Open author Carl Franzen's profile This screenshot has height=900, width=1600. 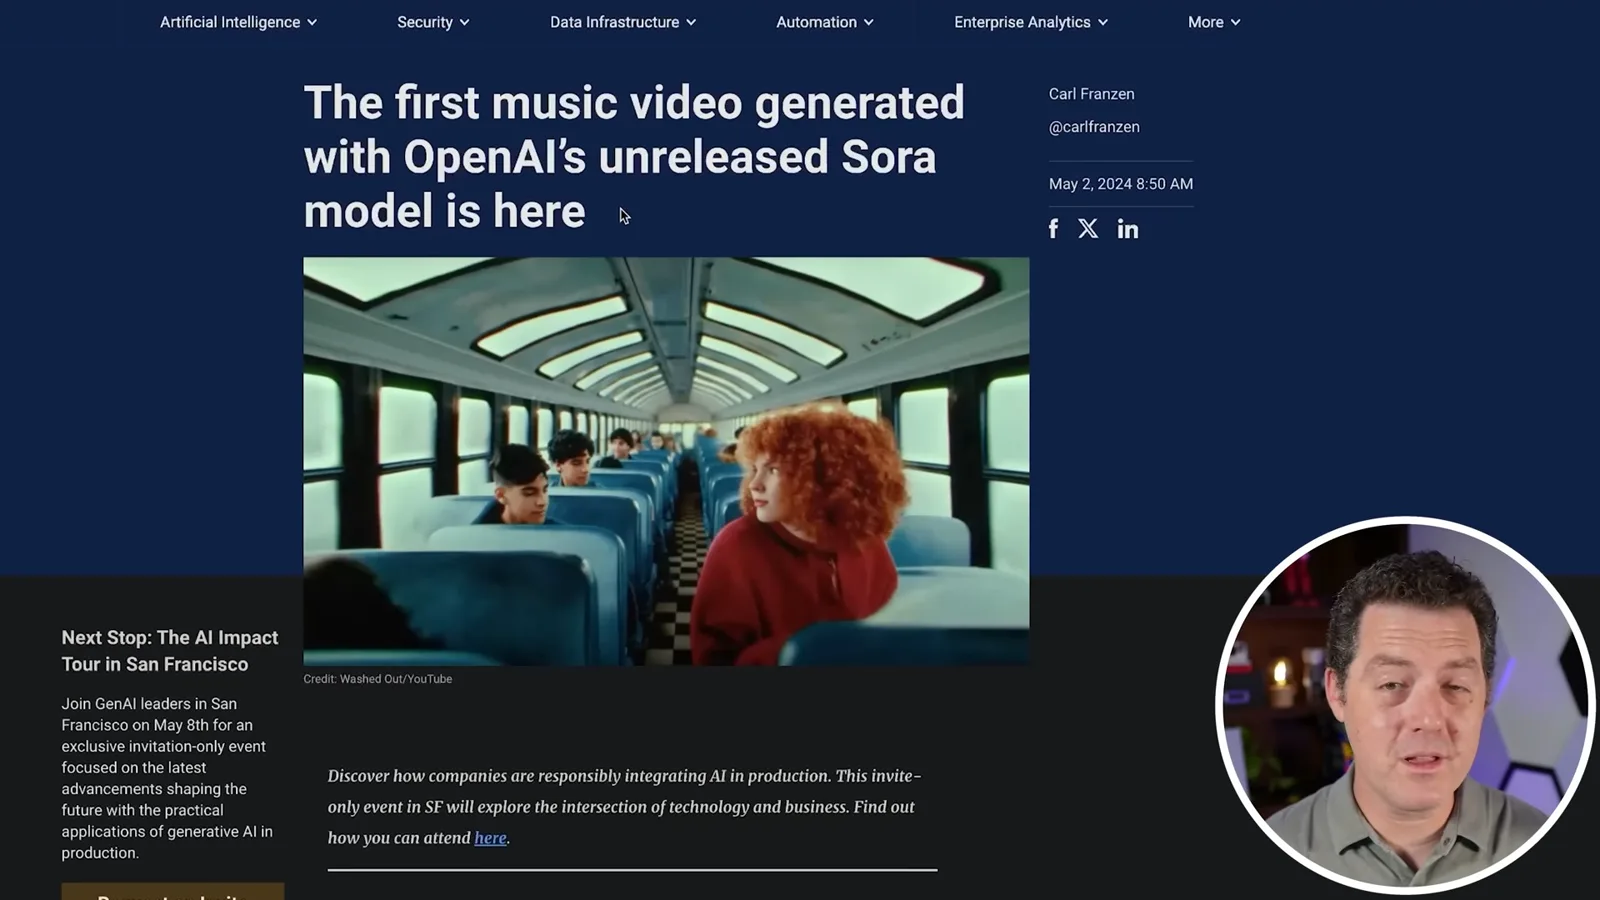click(x=1091, y=94)
